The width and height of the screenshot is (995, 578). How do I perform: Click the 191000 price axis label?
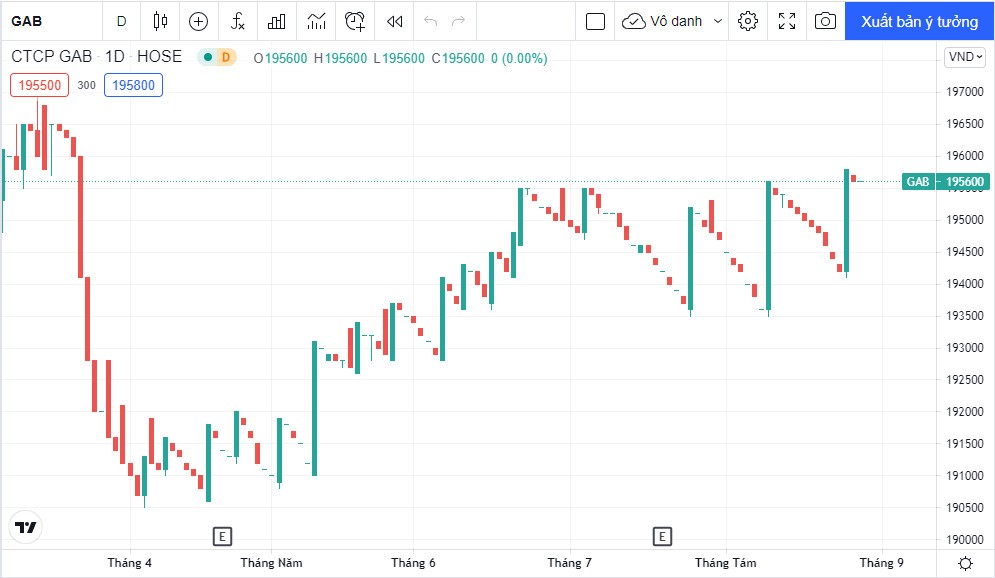point(965,475)
